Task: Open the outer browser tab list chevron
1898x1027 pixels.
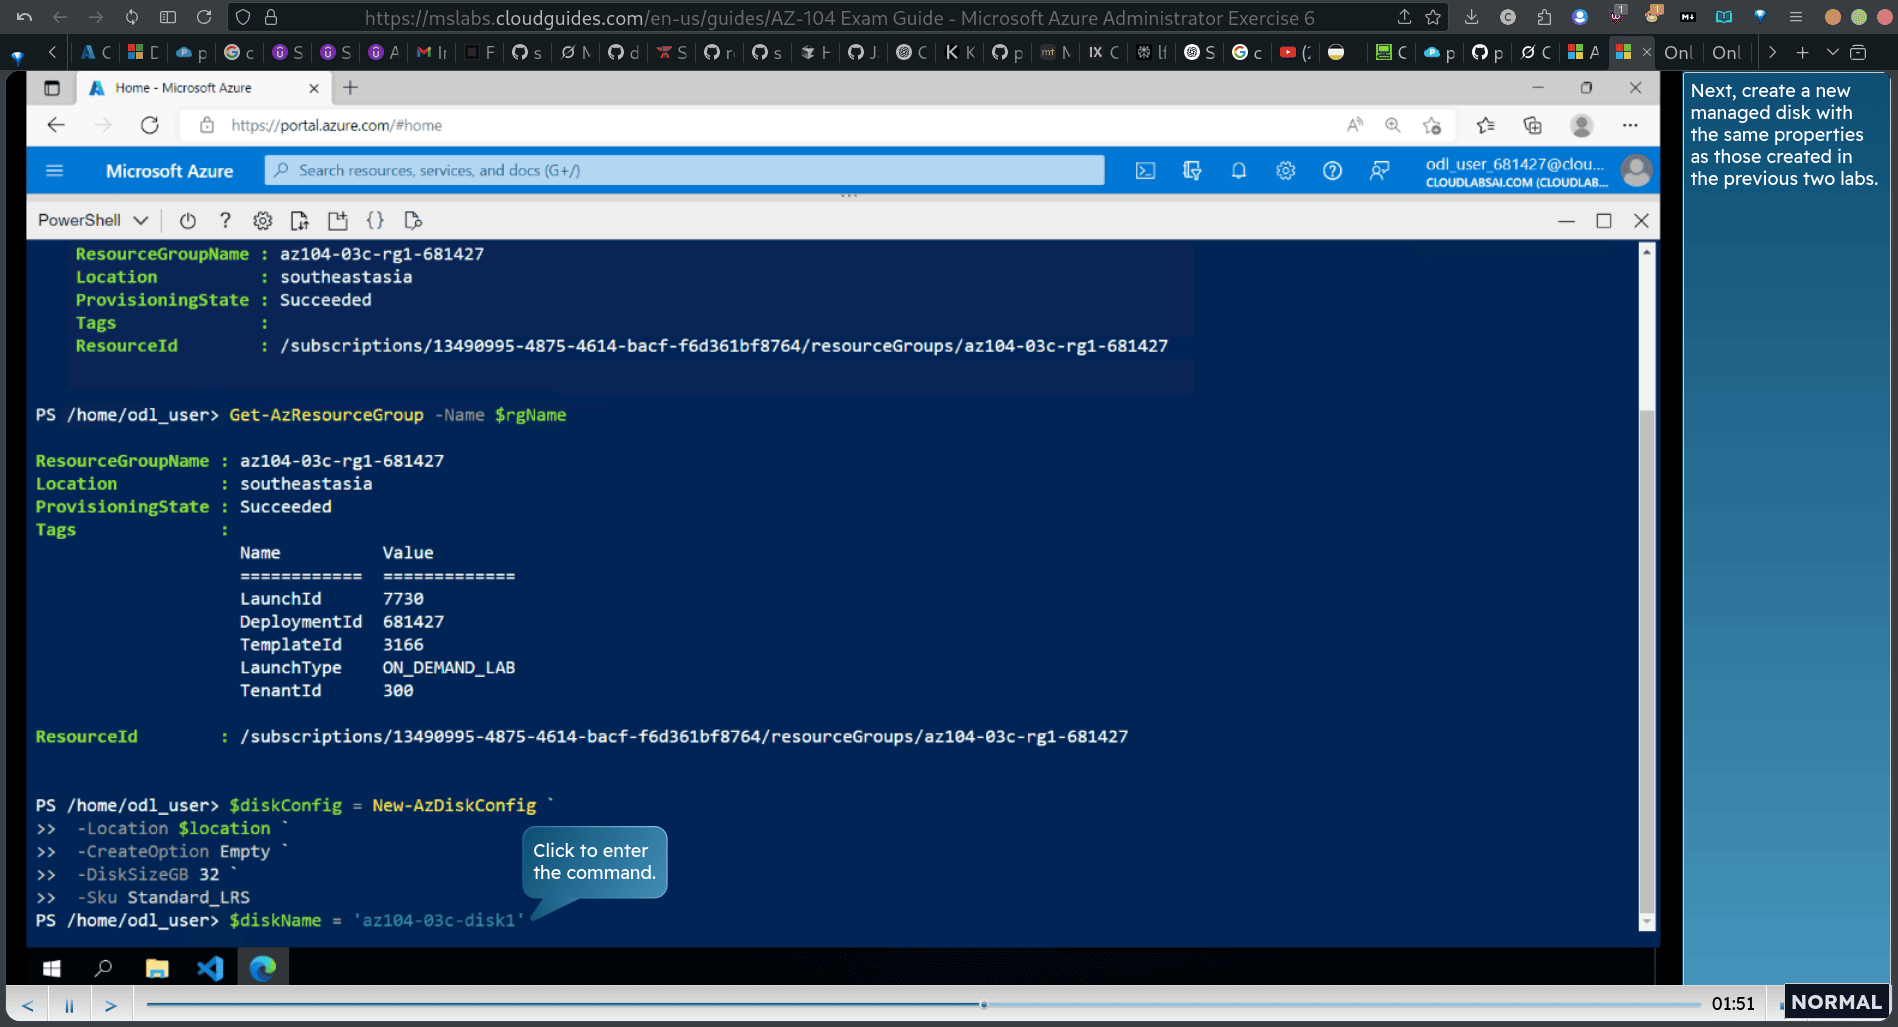Action: [1832, 52]
